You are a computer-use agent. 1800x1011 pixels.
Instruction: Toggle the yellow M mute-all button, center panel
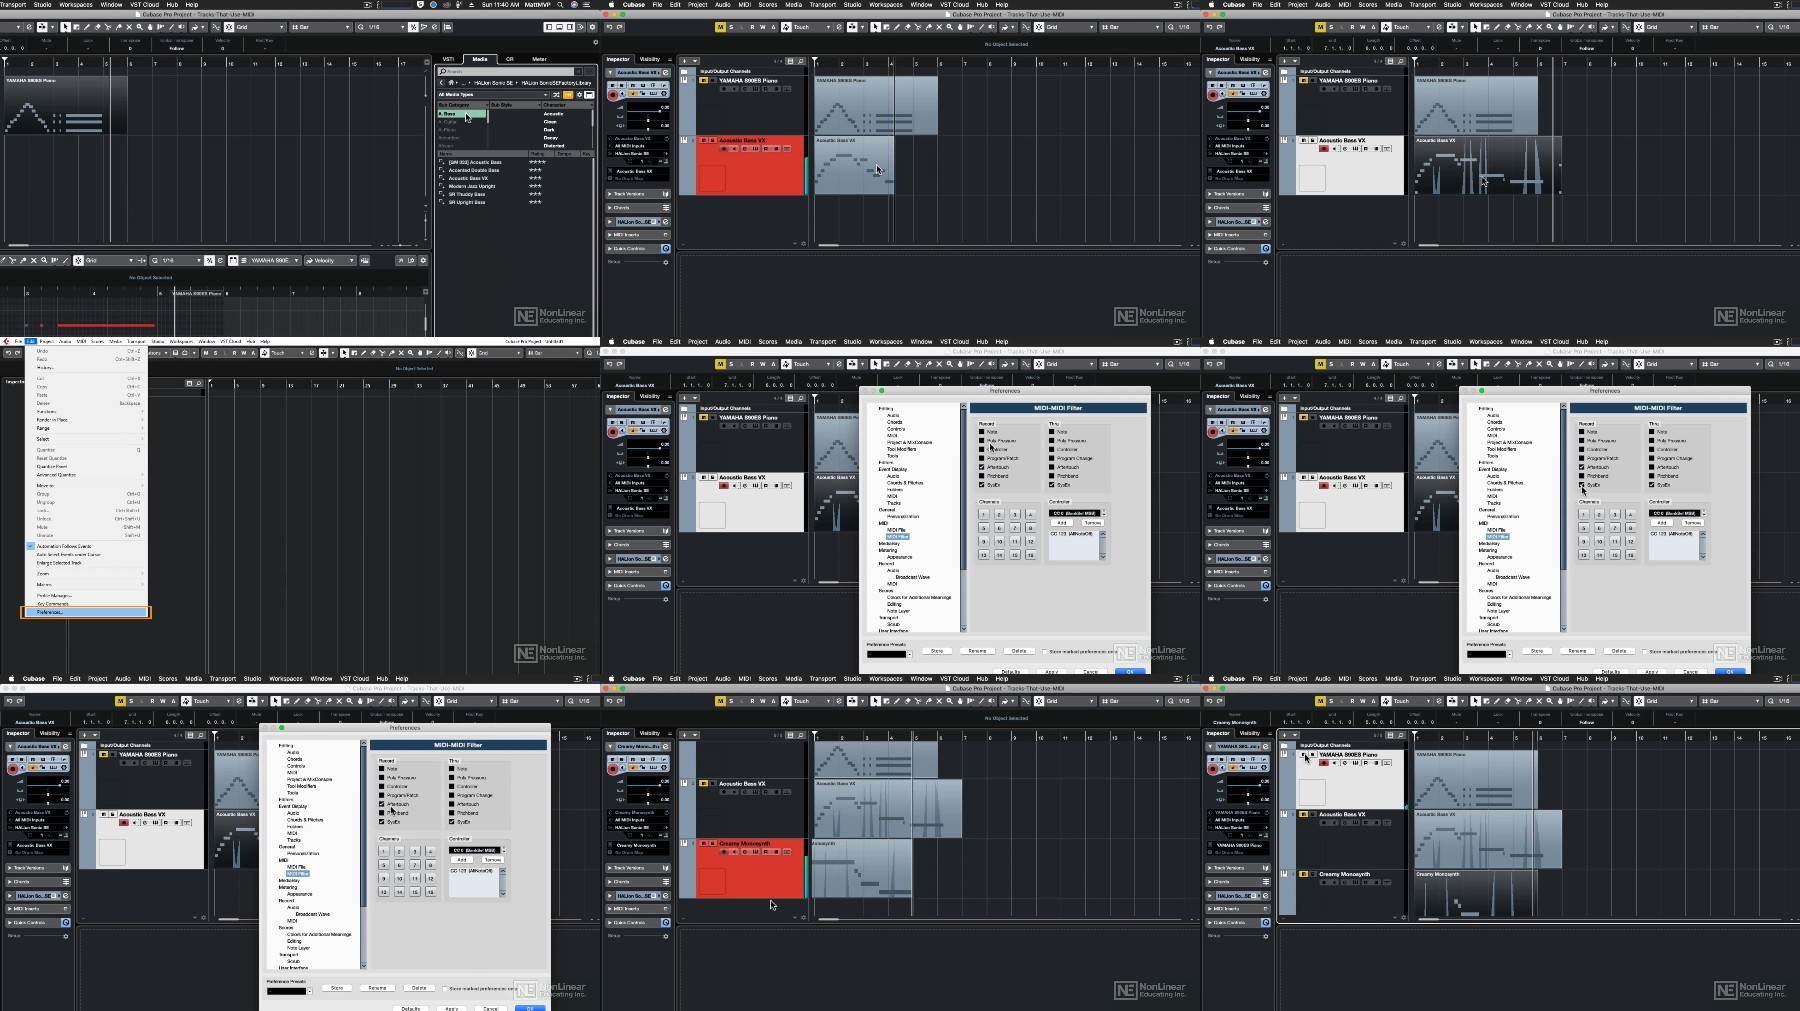click(x=720, y=364)
